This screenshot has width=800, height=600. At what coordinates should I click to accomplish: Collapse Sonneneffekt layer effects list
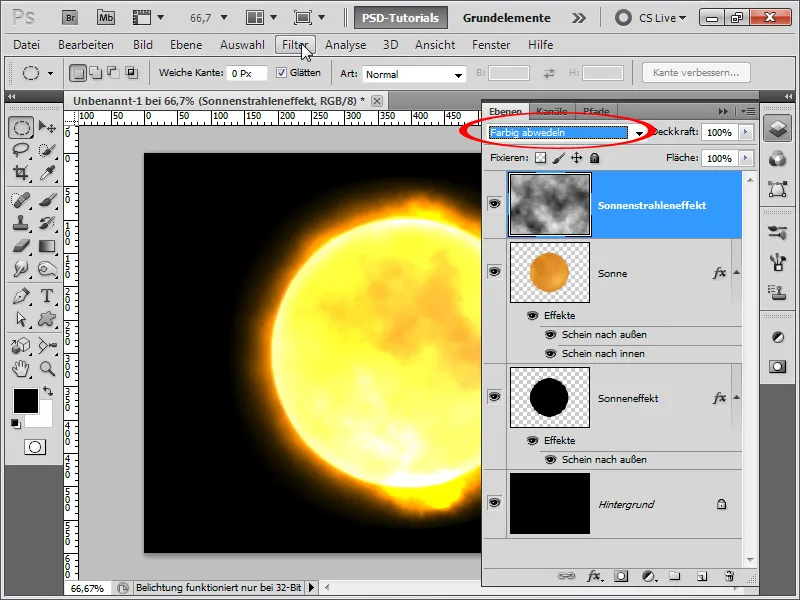[x=736, y=397]
